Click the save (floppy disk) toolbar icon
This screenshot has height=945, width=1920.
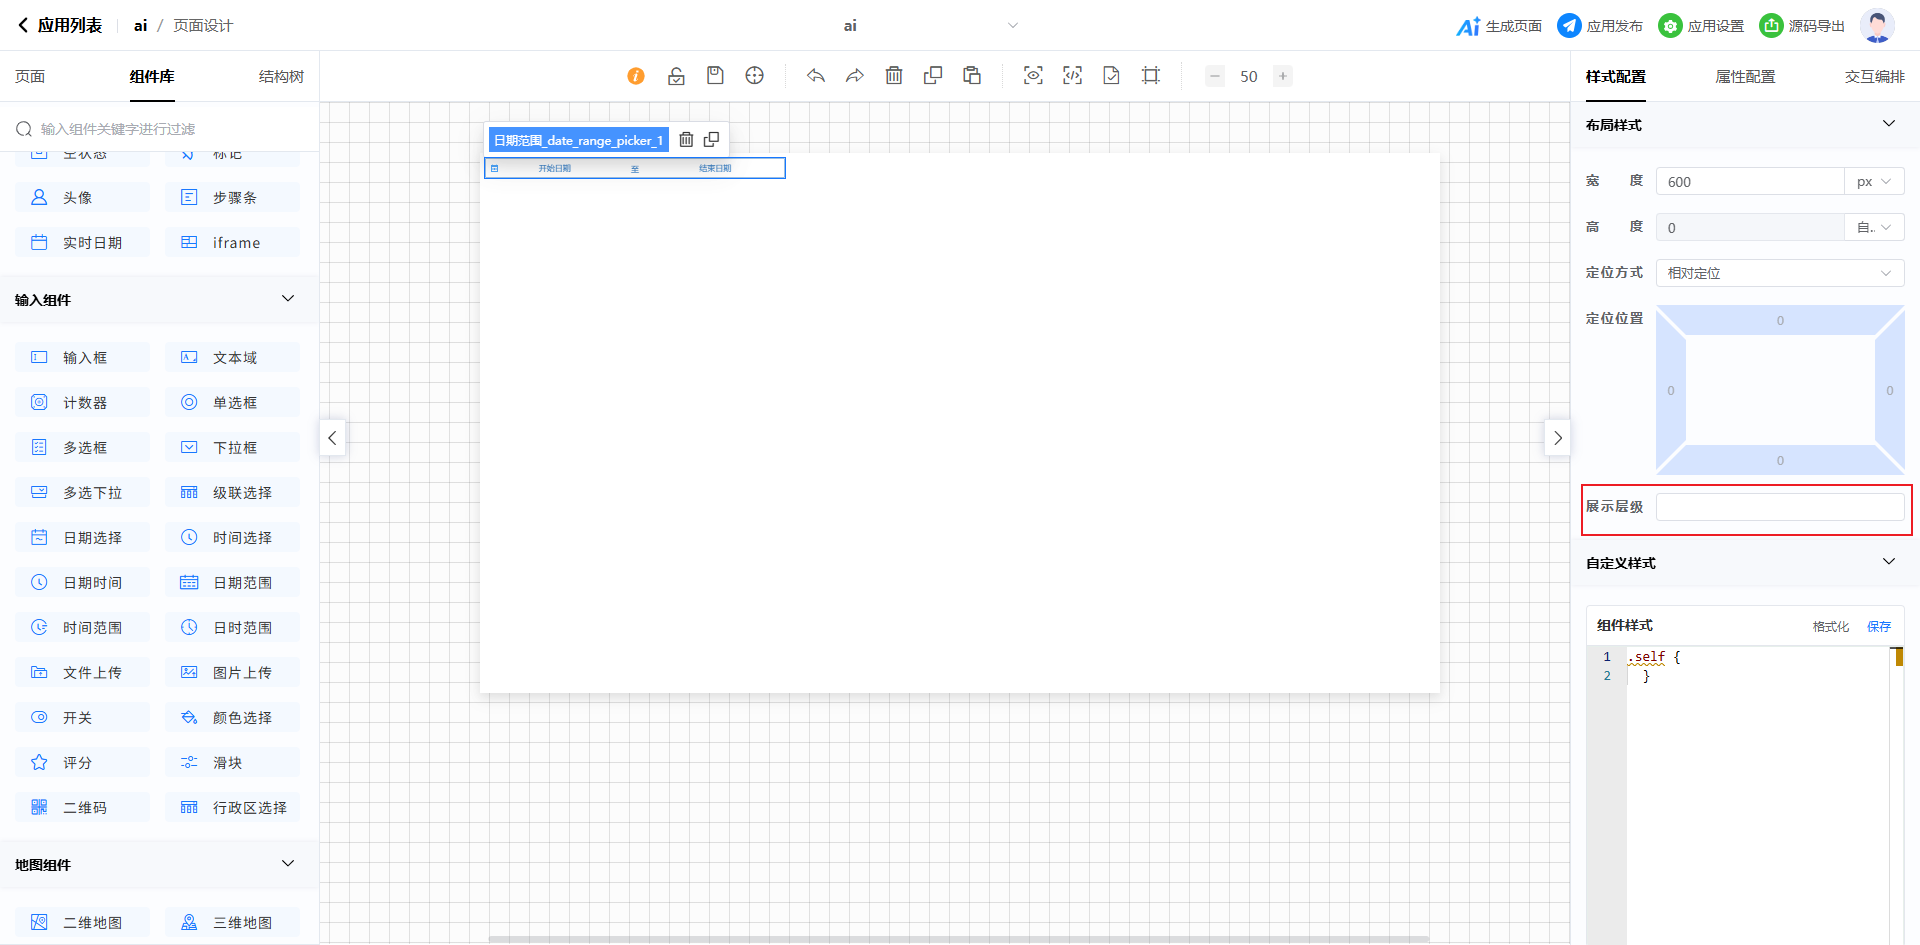(x=715, y=76)
